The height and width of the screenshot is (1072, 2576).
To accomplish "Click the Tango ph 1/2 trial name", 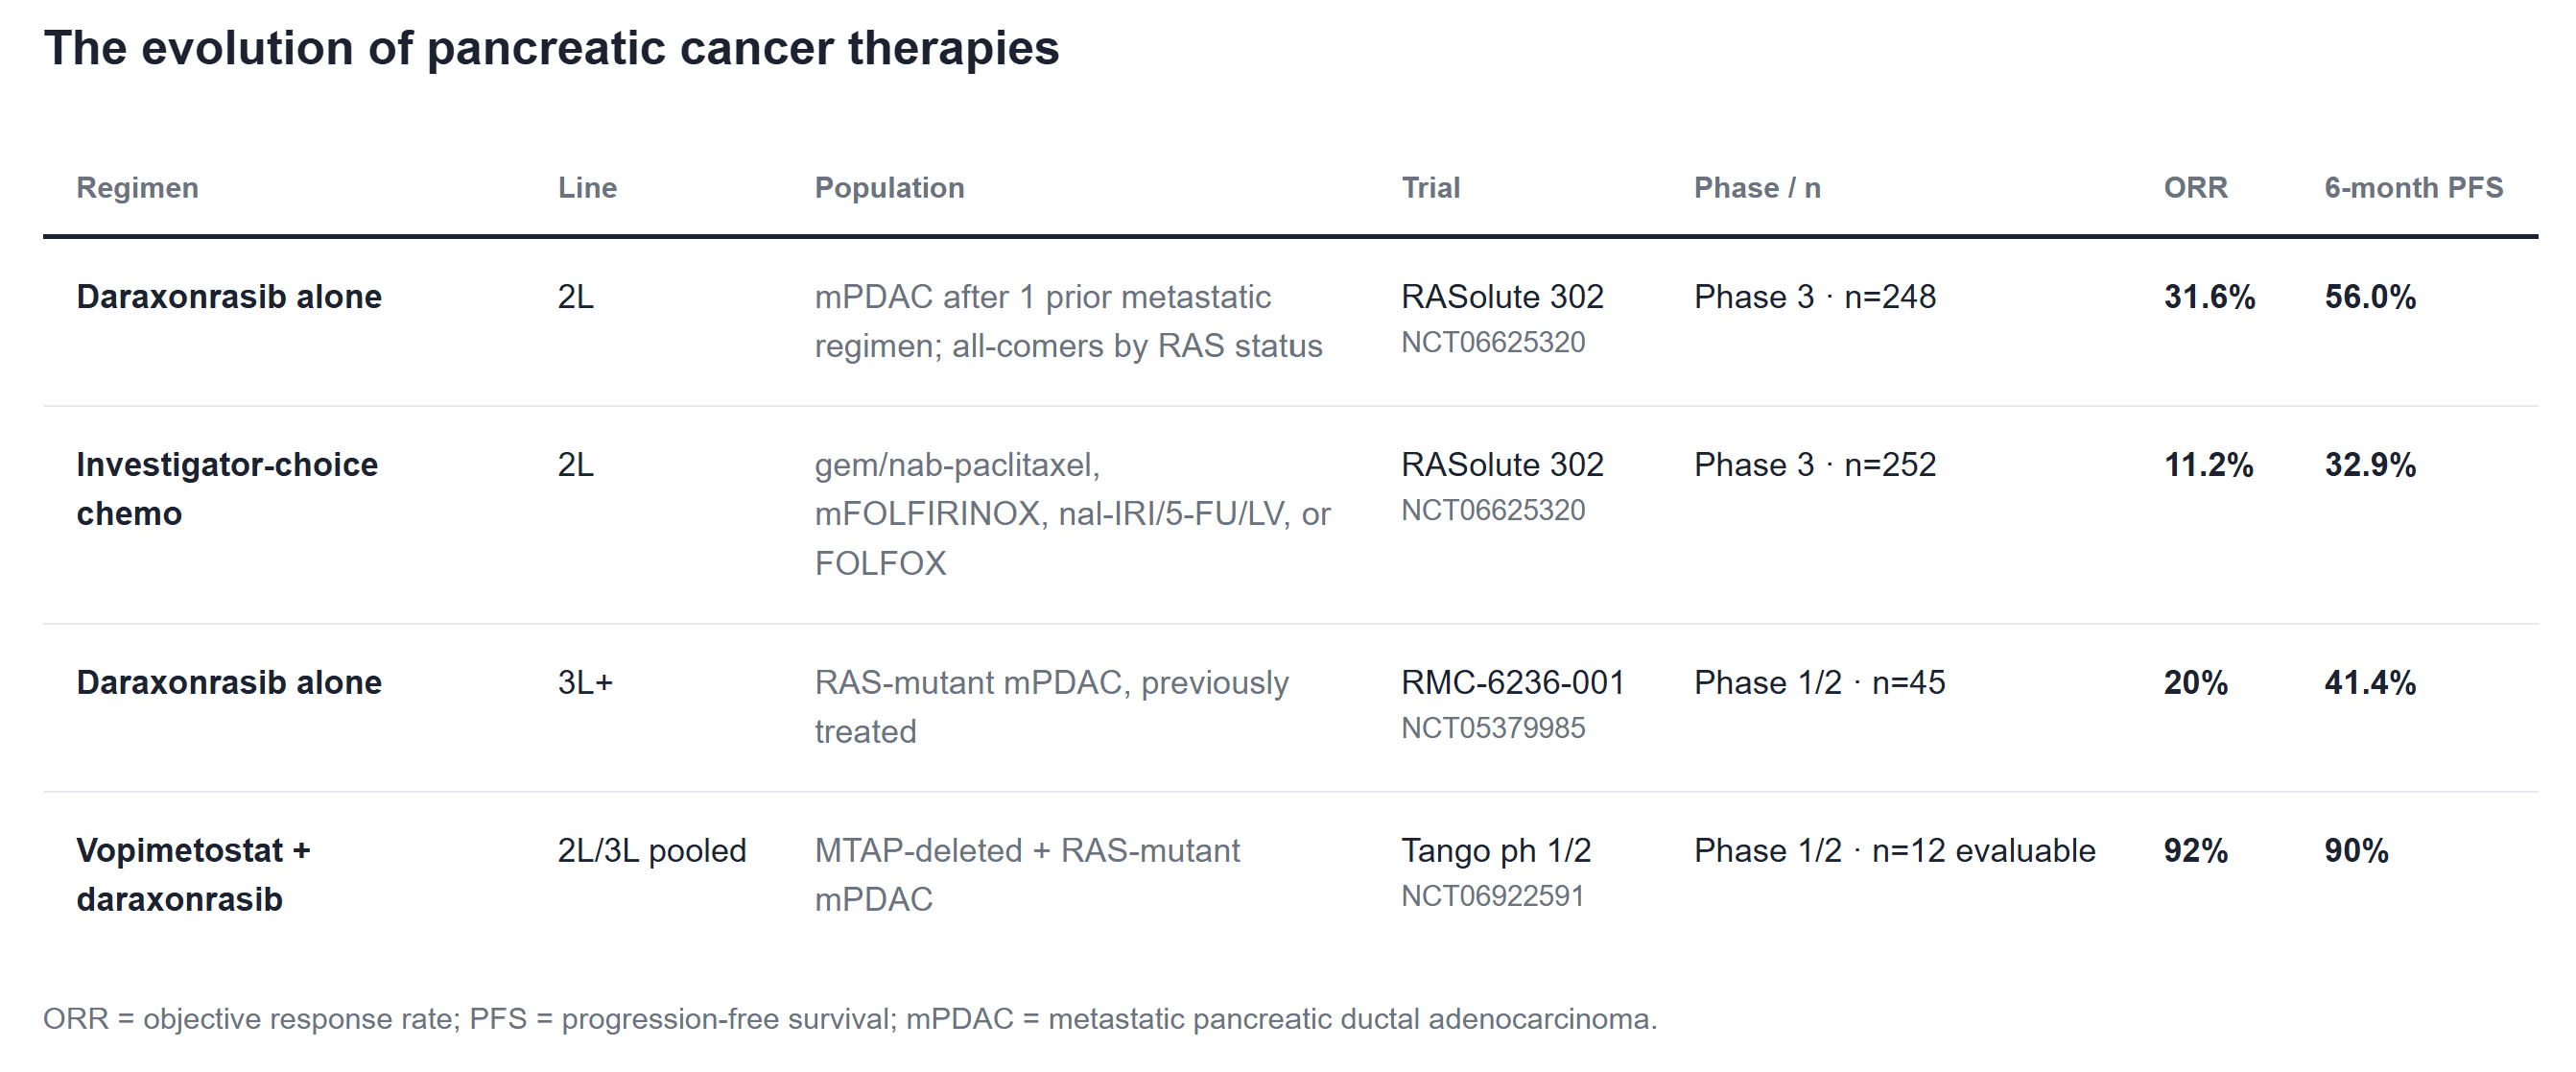I will 1495,850.
